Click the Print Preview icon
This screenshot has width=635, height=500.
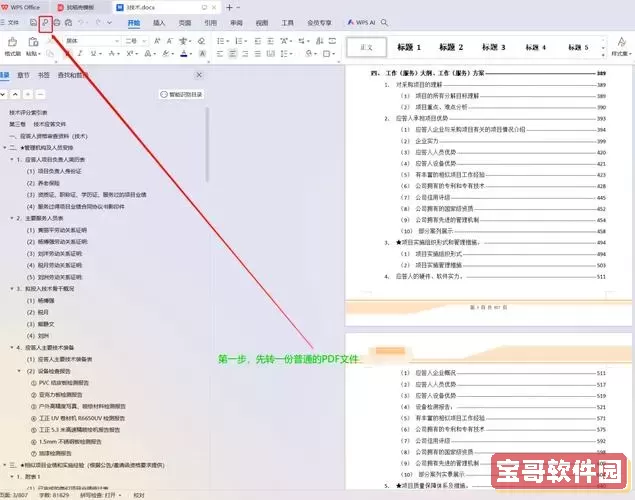[69, 23]
